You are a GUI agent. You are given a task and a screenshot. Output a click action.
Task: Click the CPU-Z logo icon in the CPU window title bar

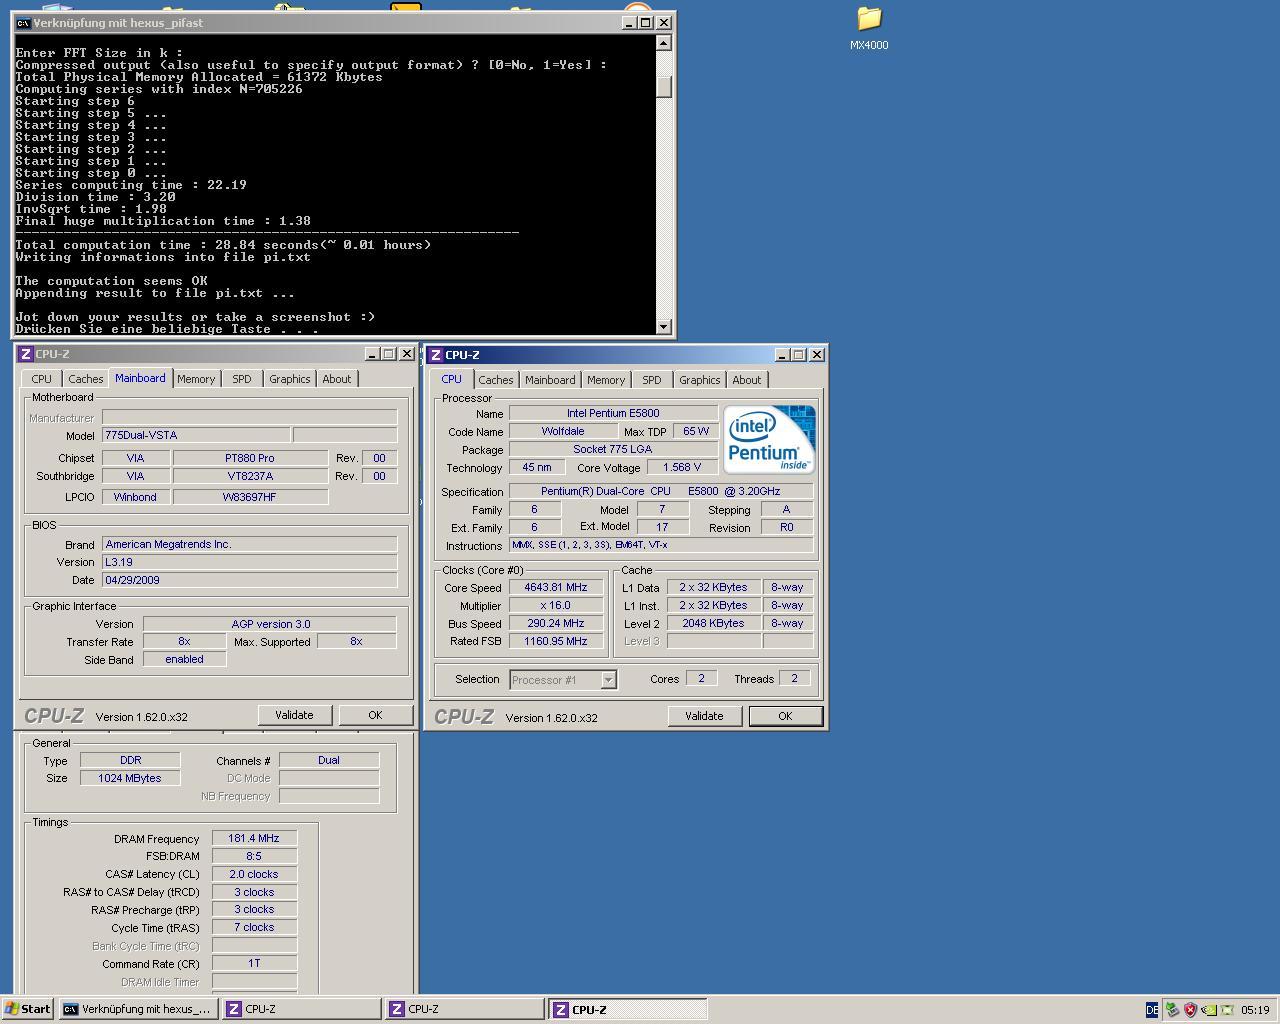point(436,355)
